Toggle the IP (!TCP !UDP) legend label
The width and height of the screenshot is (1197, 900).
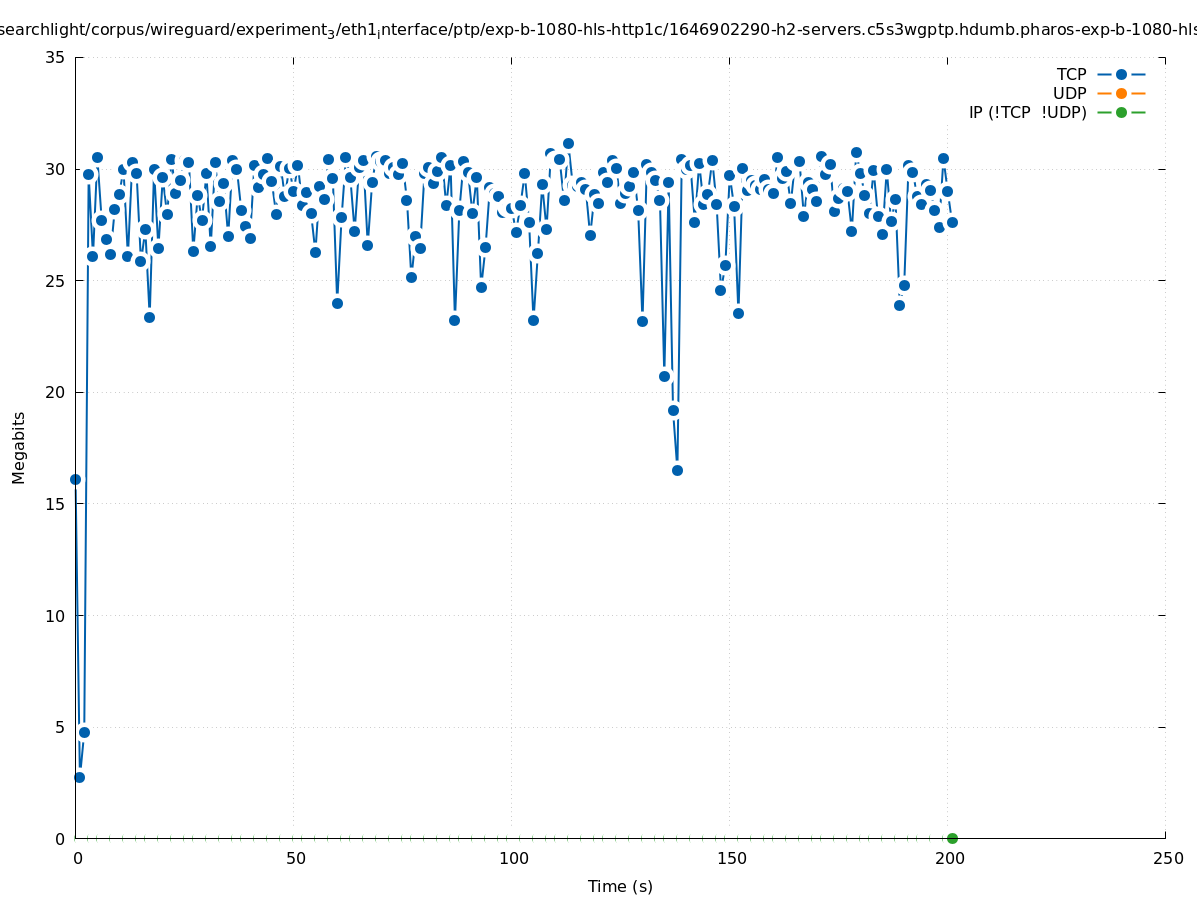(x=1027, y=112)
